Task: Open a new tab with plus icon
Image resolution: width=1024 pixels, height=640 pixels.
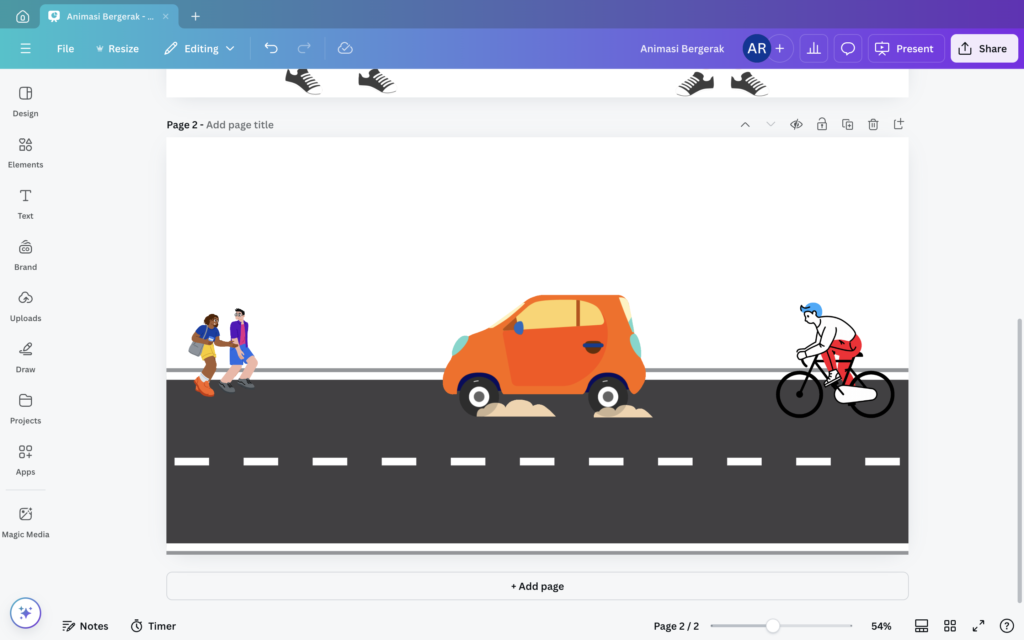Action: (195, 16)
